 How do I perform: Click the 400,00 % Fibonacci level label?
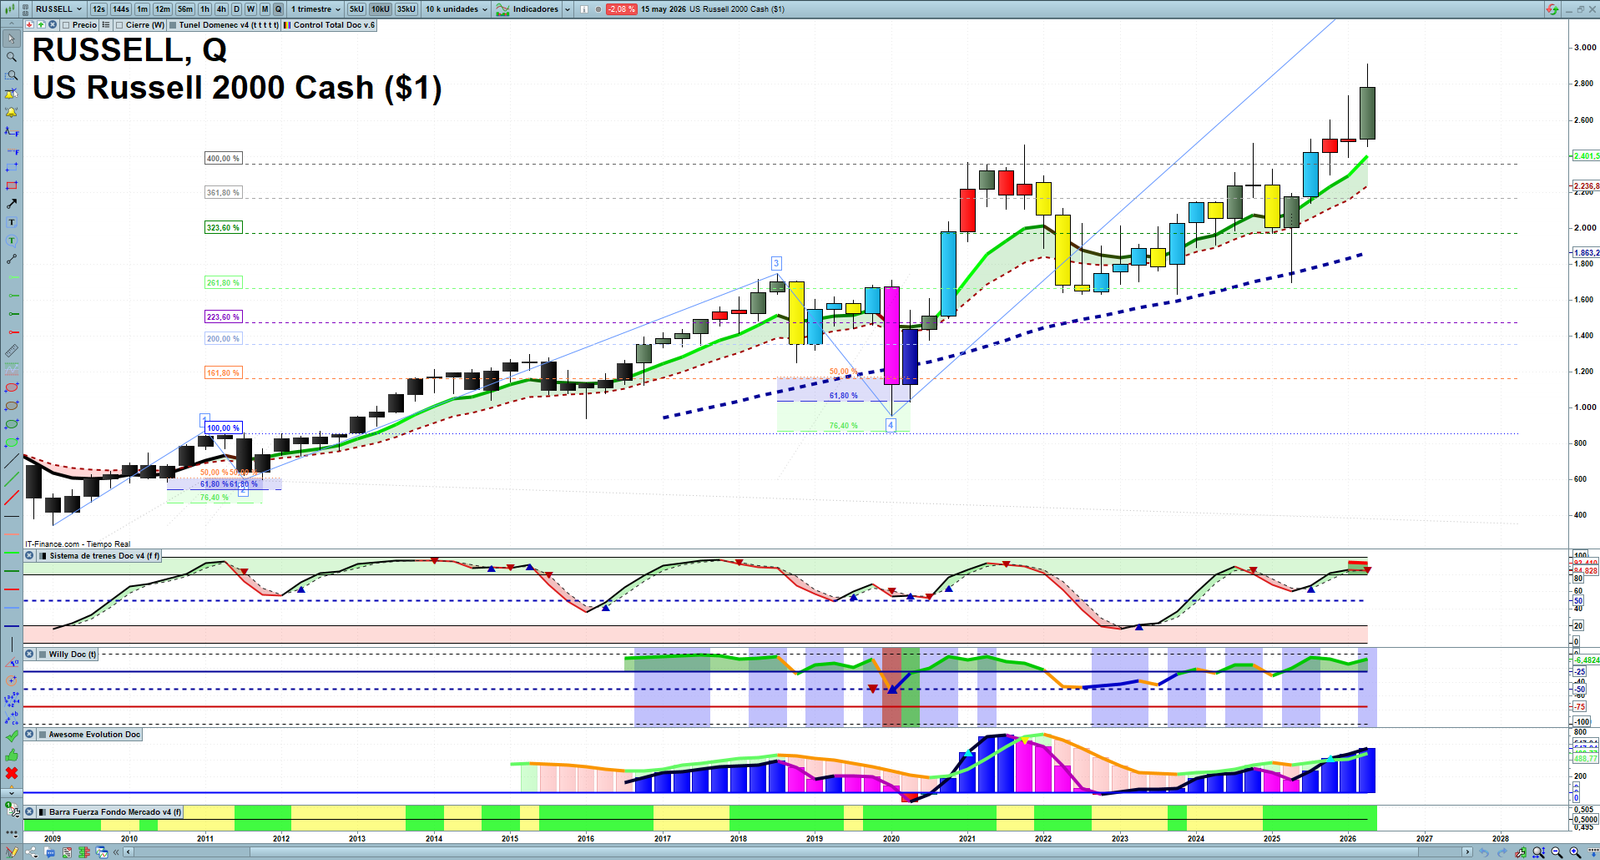click(223, 158)
